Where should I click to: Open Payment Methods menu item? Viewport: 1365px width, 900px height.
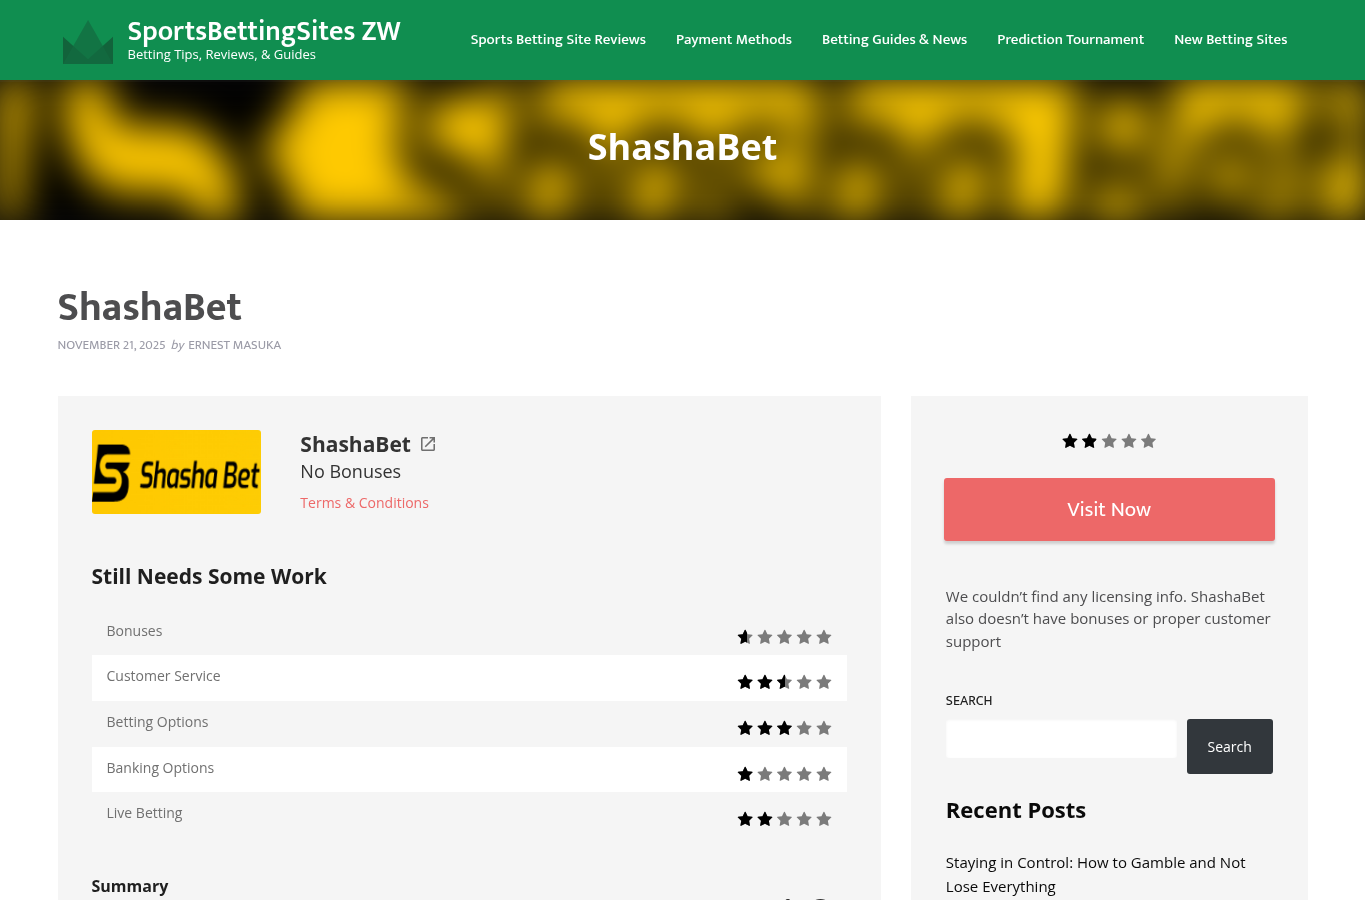pyautogui.click(x=734, y=40)
